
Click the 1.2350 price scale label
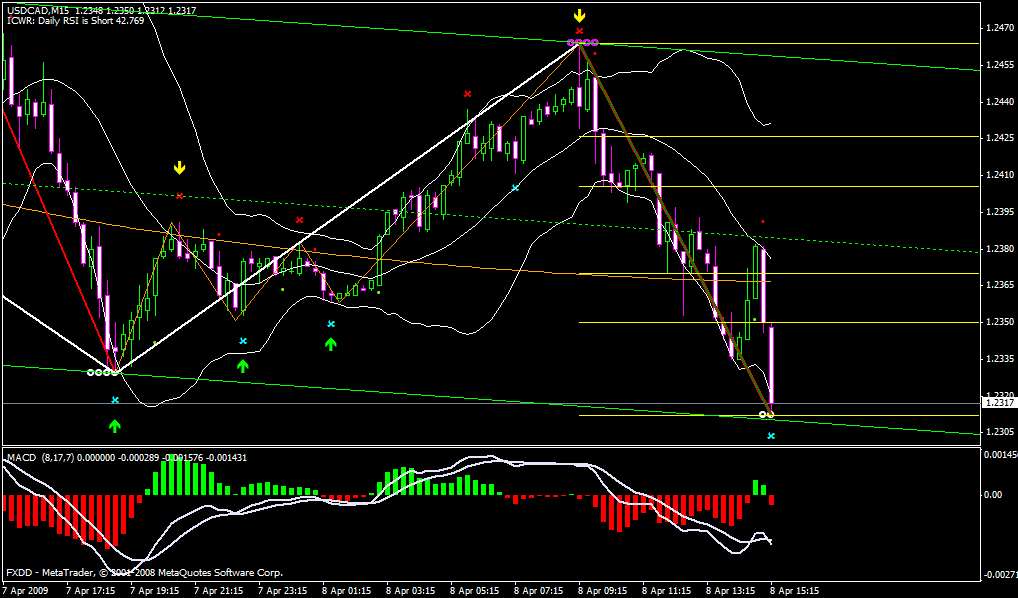point(999,322)
